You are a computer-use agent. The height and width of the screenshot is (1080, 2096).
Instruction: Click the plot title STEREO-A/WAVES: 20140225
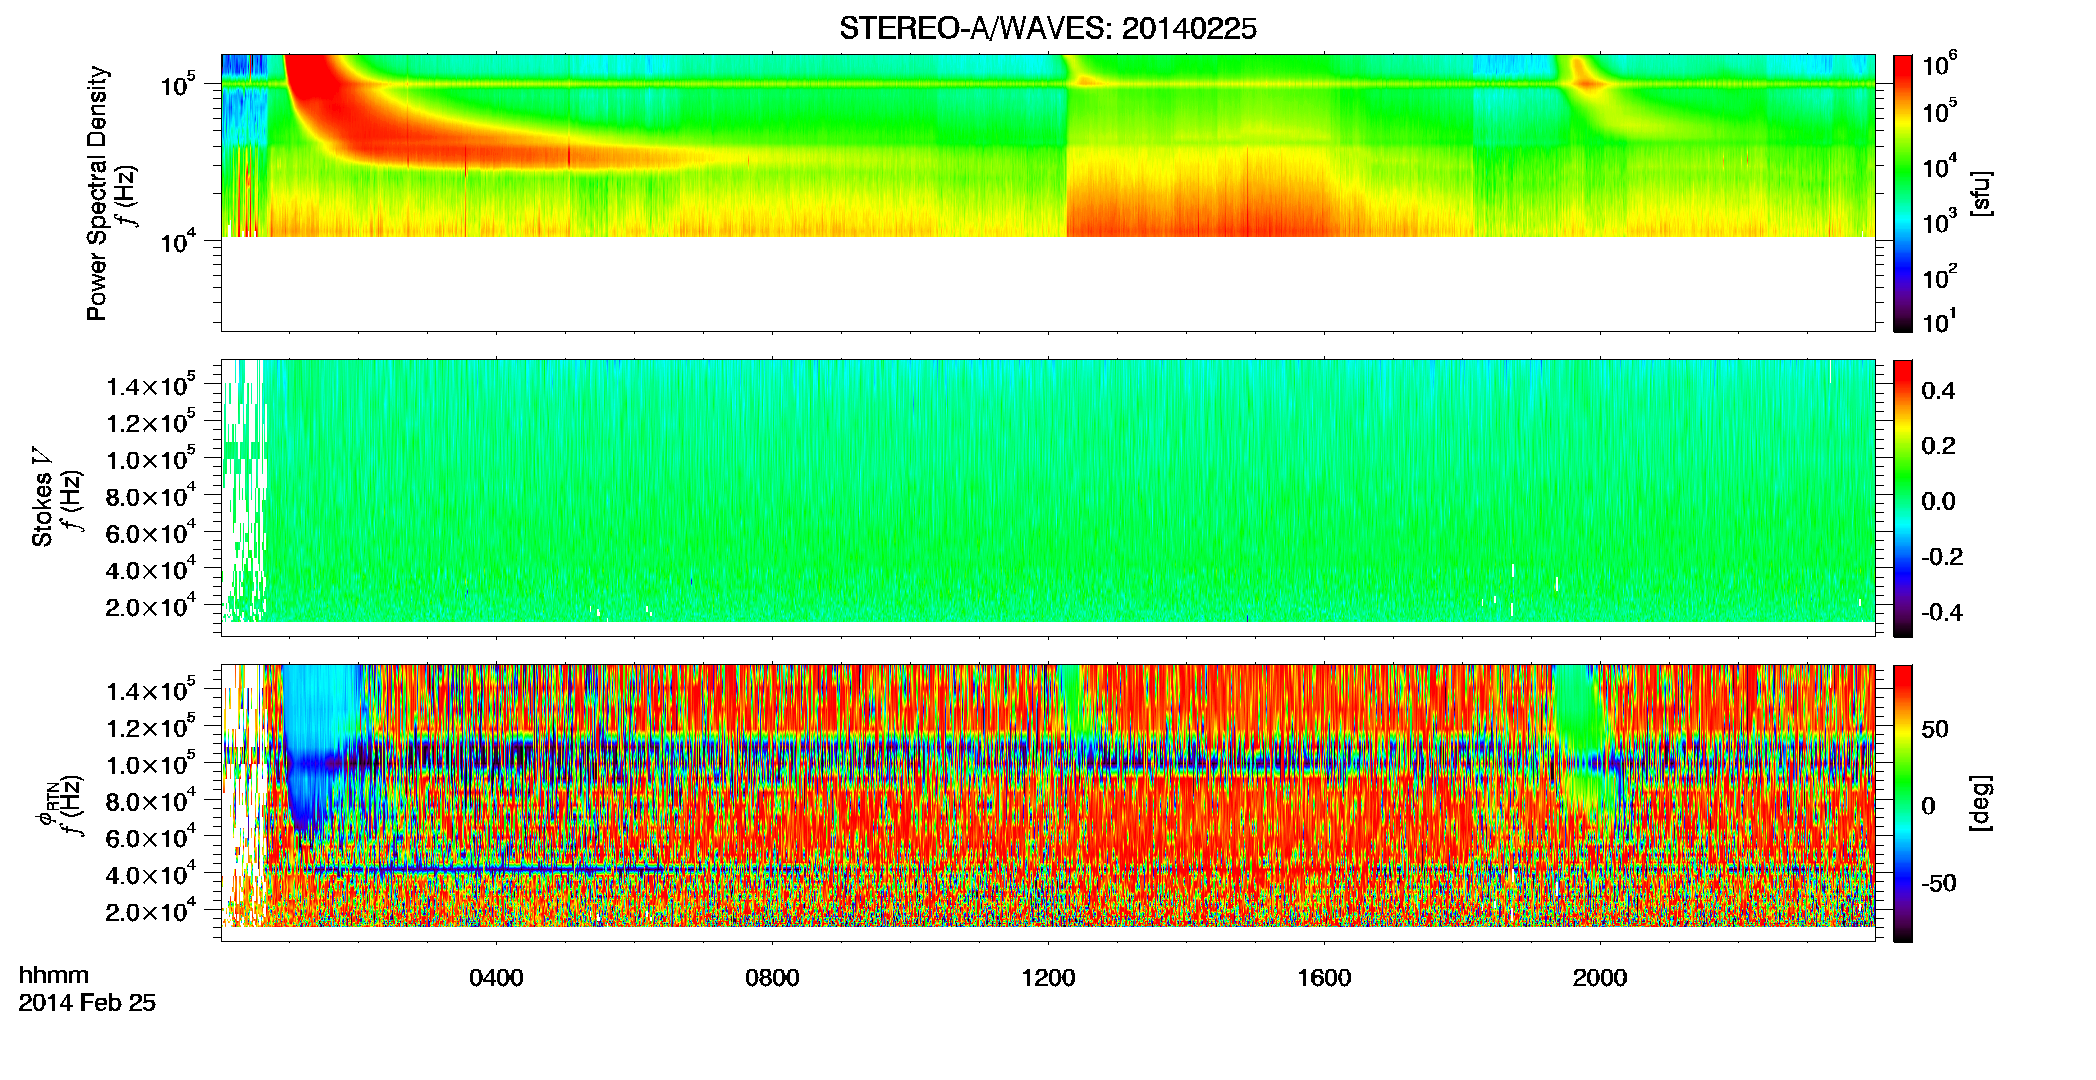click(1047, 29)
